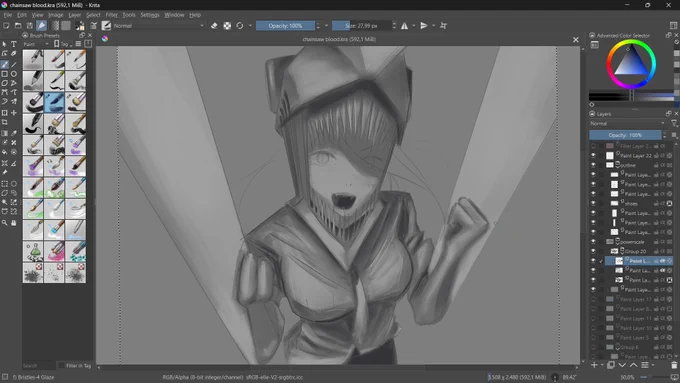This screenshot has width=680, height=383.
Task: Select the Reference Images pin tool
Action: [x=5, y=172]
